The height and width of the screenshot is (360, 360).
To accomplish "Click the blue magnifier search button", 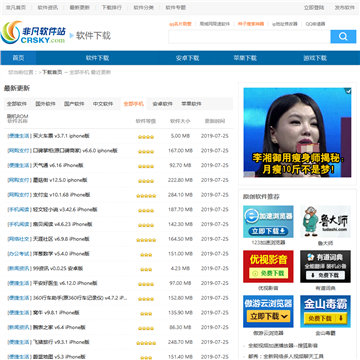I will click(343, 37).
